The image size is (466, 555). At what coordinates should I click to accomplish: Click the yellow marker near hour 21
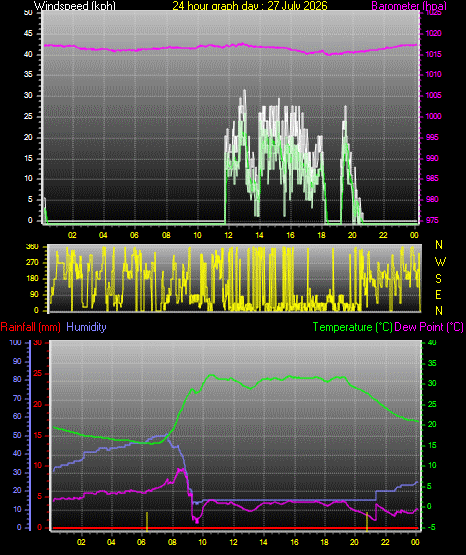click(x=367, y=521)
